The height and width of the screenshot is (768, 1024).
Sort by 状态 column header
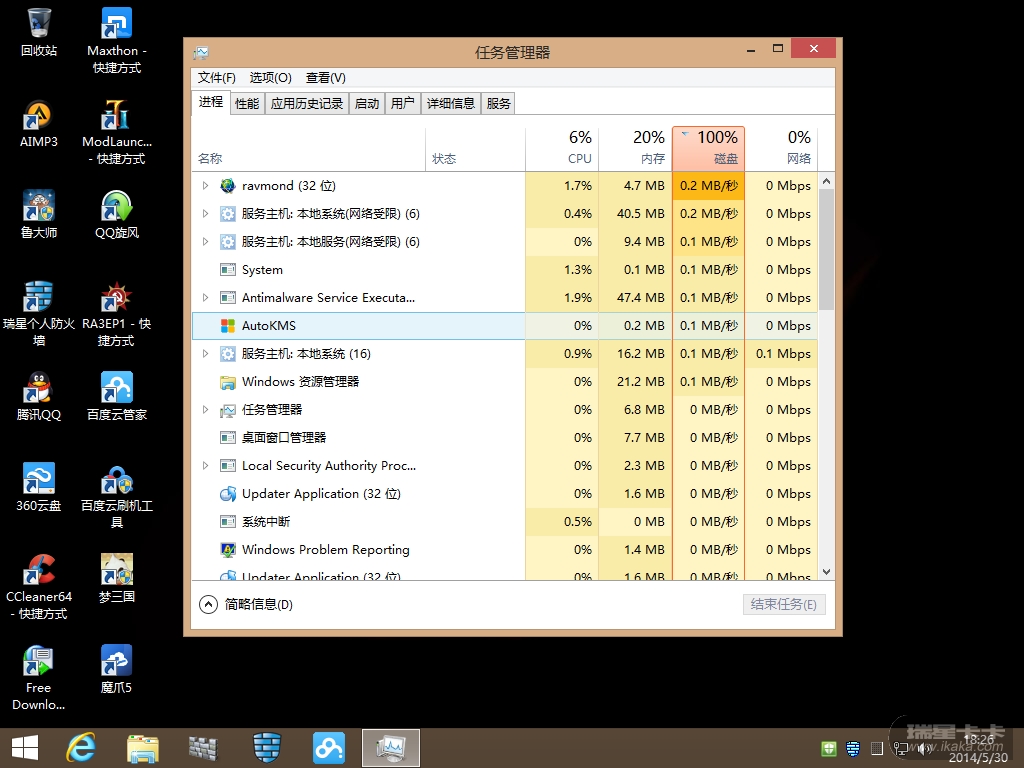(x=475, y=148)
